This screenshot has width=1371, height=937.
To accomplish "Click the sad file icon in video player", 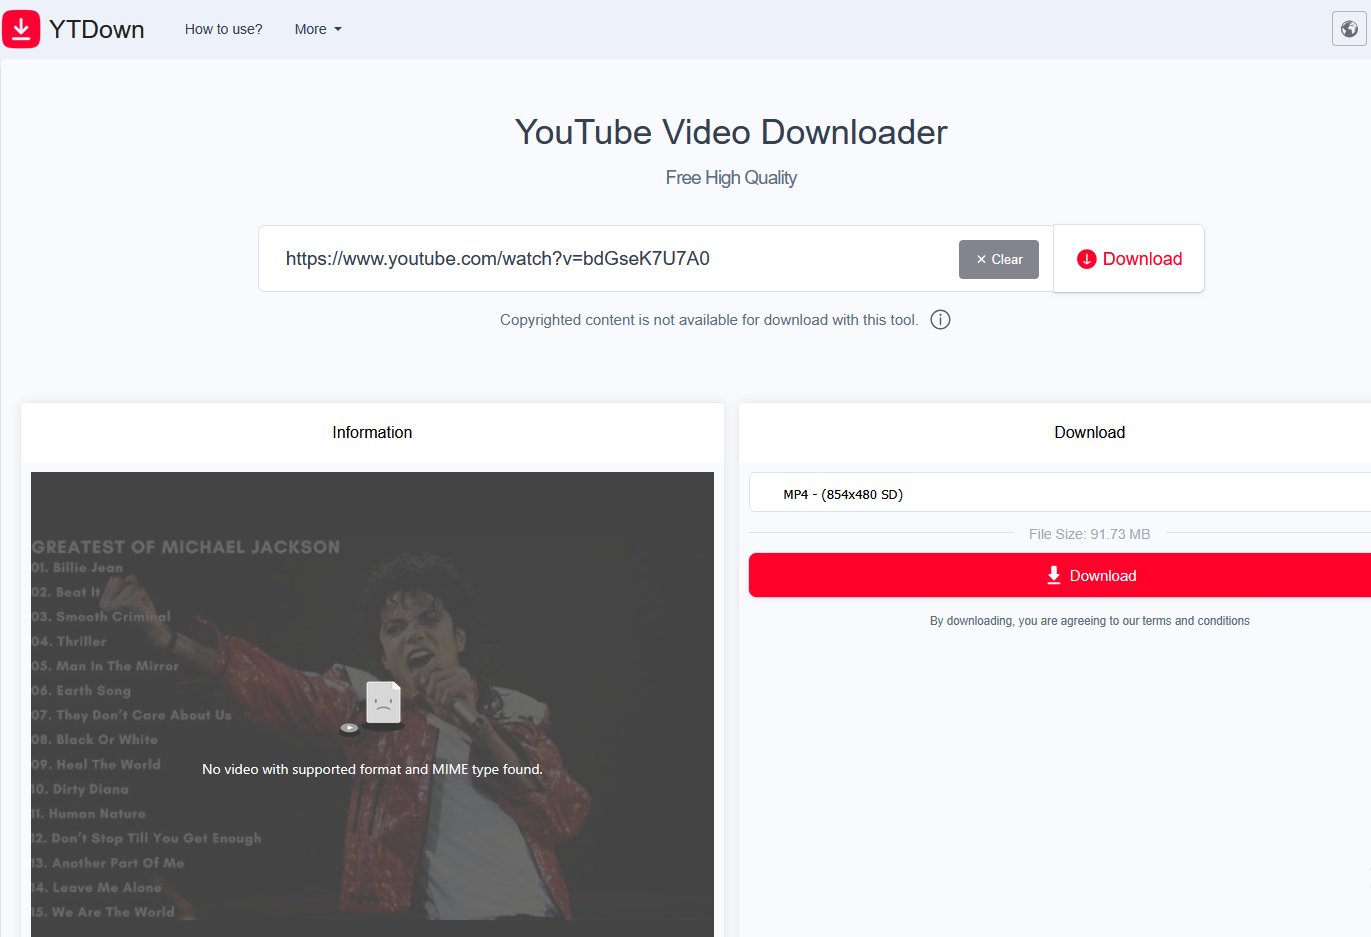I will [x=382, y=703].
